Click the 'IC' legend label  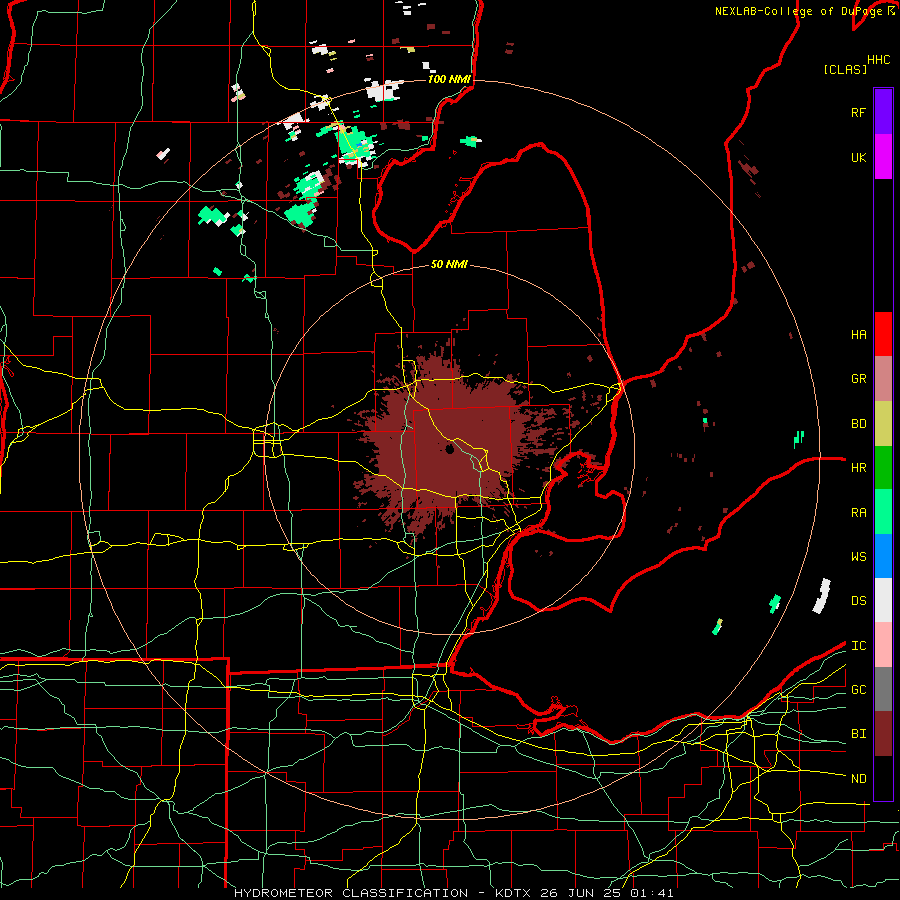pyautogui.click(x=858, y=646)
